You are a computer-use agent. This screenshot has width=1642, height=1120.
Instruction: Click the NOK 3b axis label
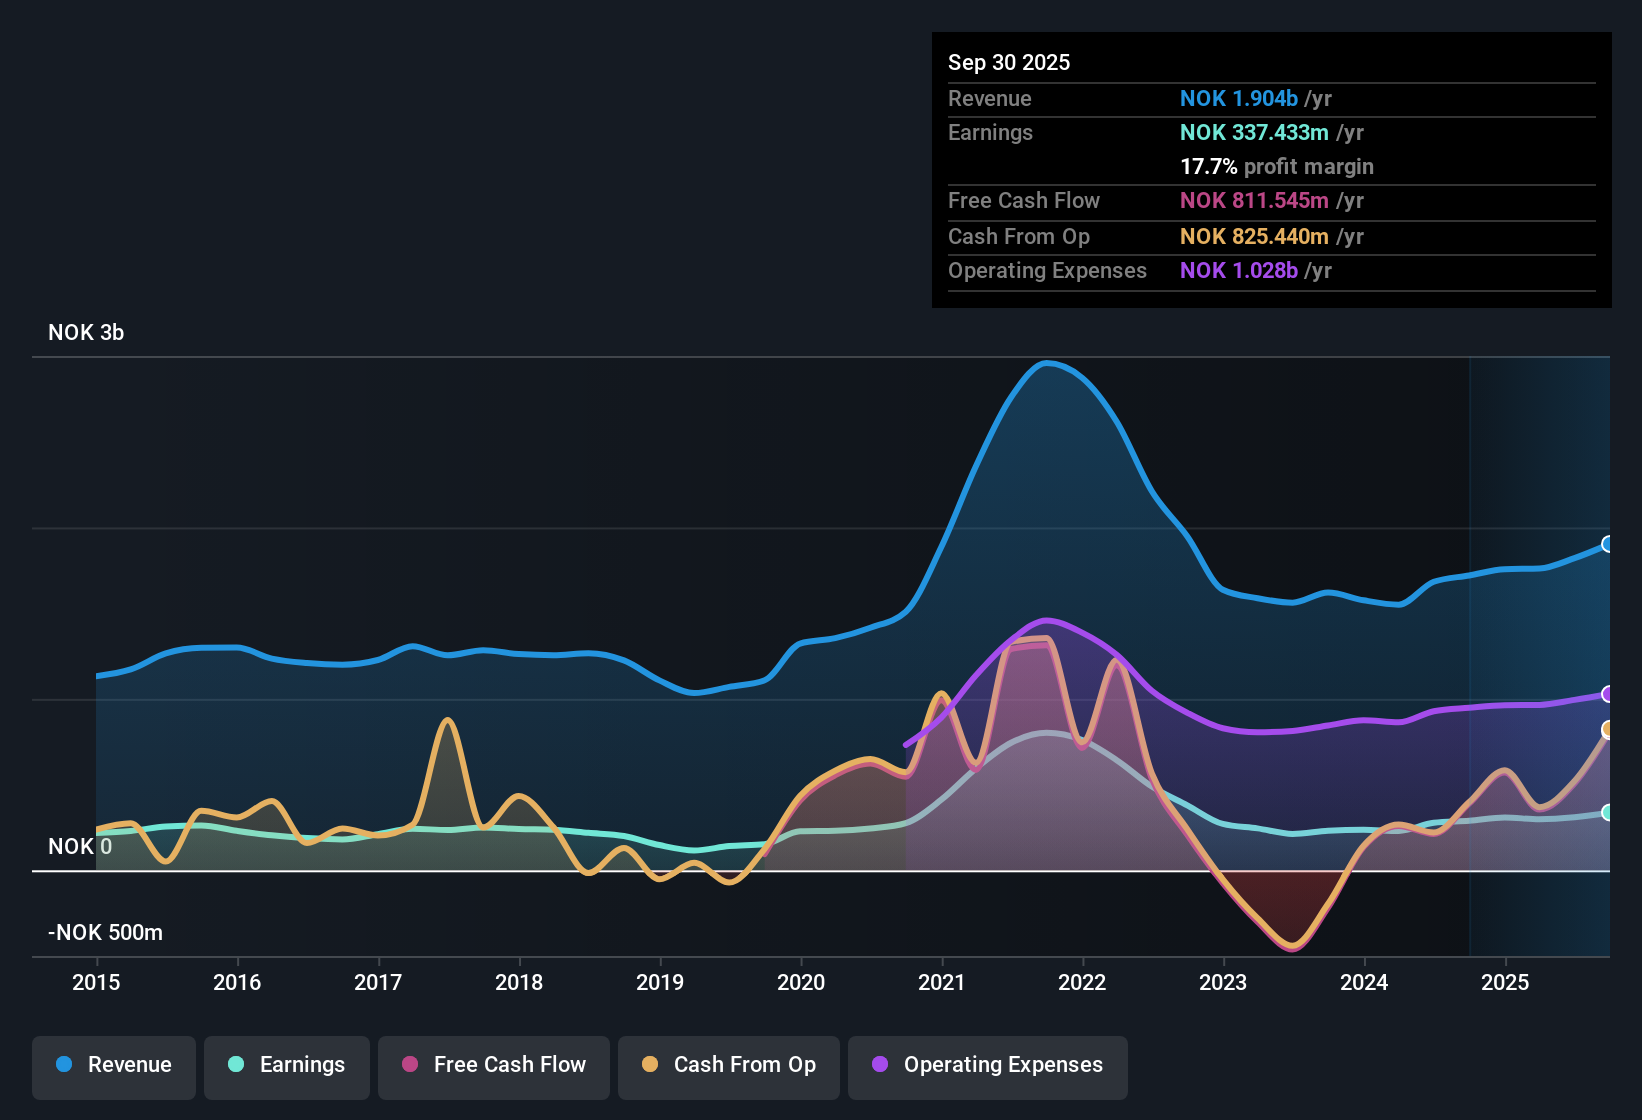86,333
